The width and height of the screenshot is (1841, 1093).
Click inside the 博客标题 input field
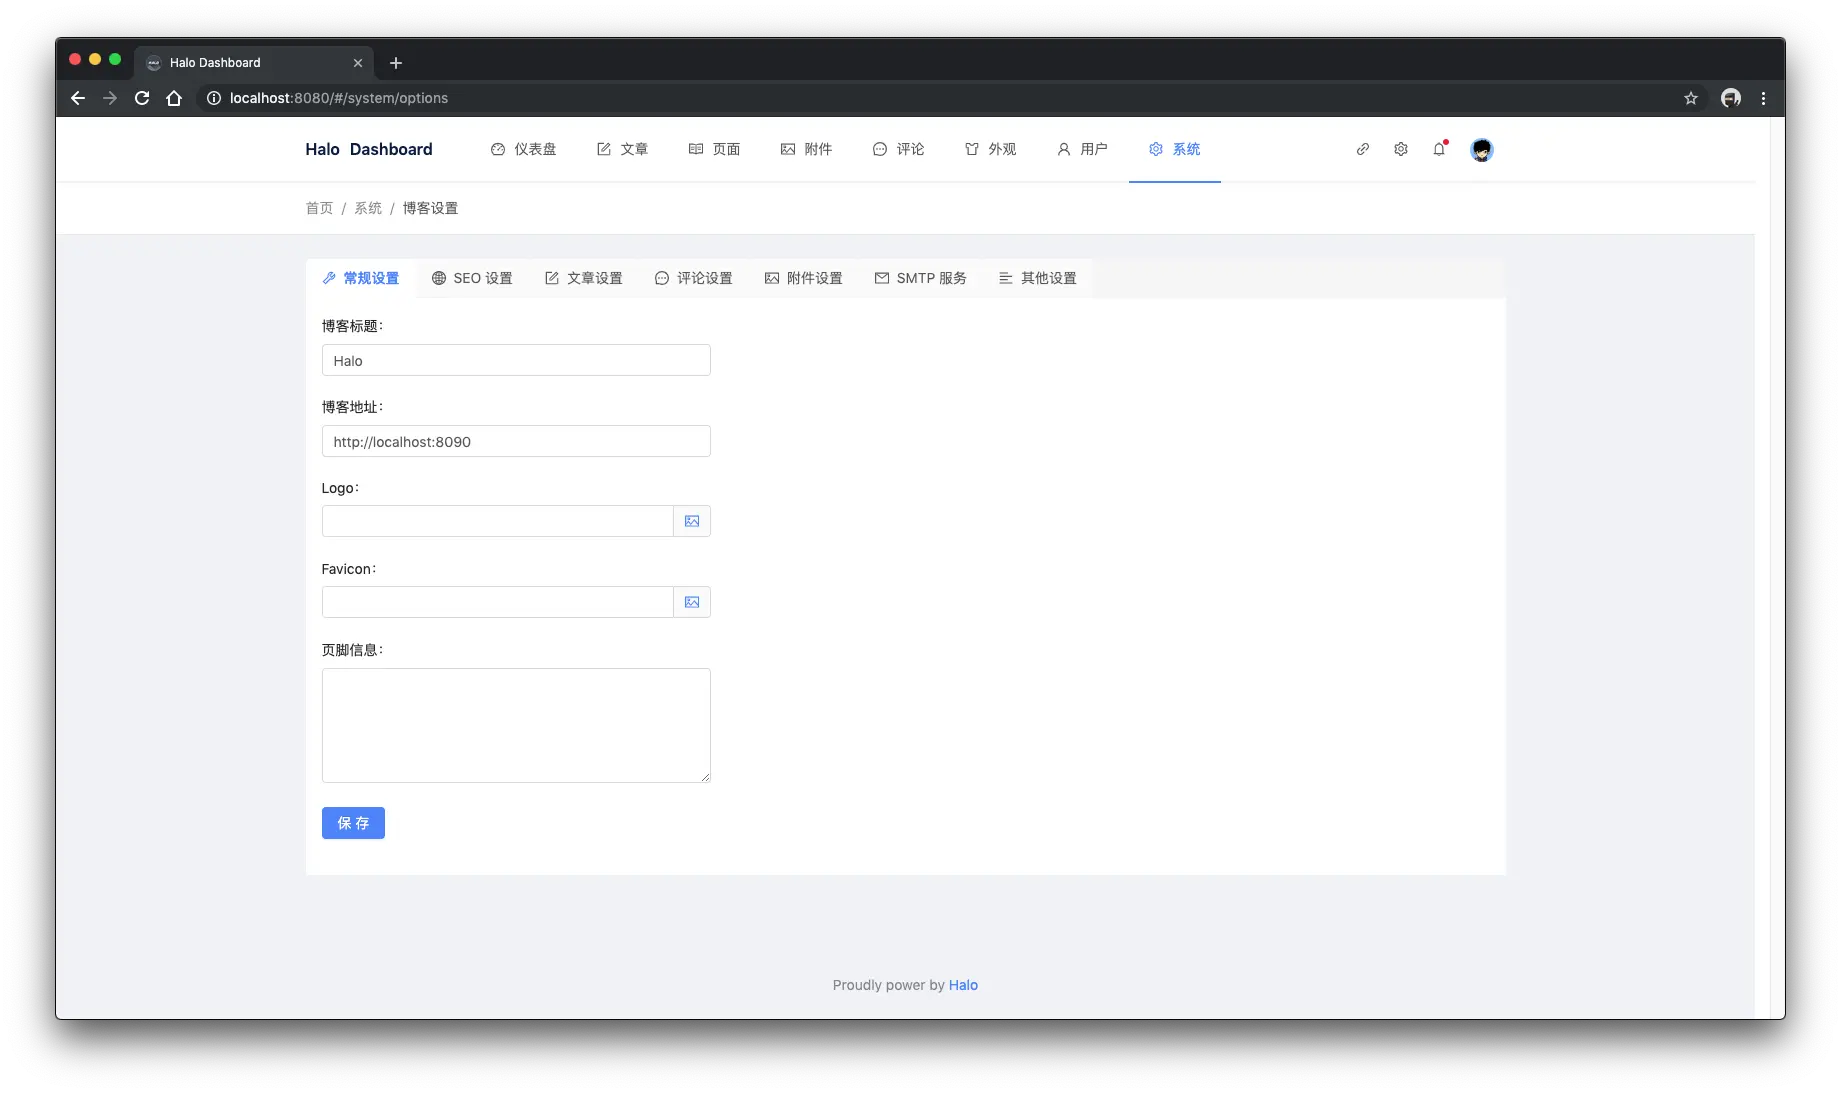(515, 360)
